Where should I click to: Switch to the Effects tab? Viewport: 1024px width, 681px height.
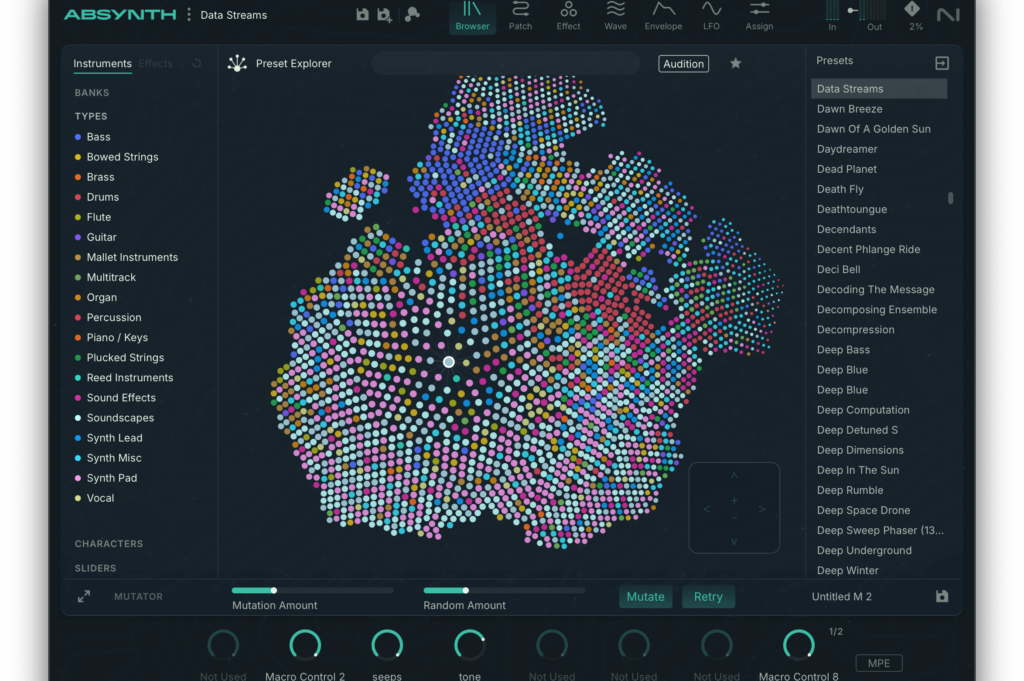coord(156,64)
